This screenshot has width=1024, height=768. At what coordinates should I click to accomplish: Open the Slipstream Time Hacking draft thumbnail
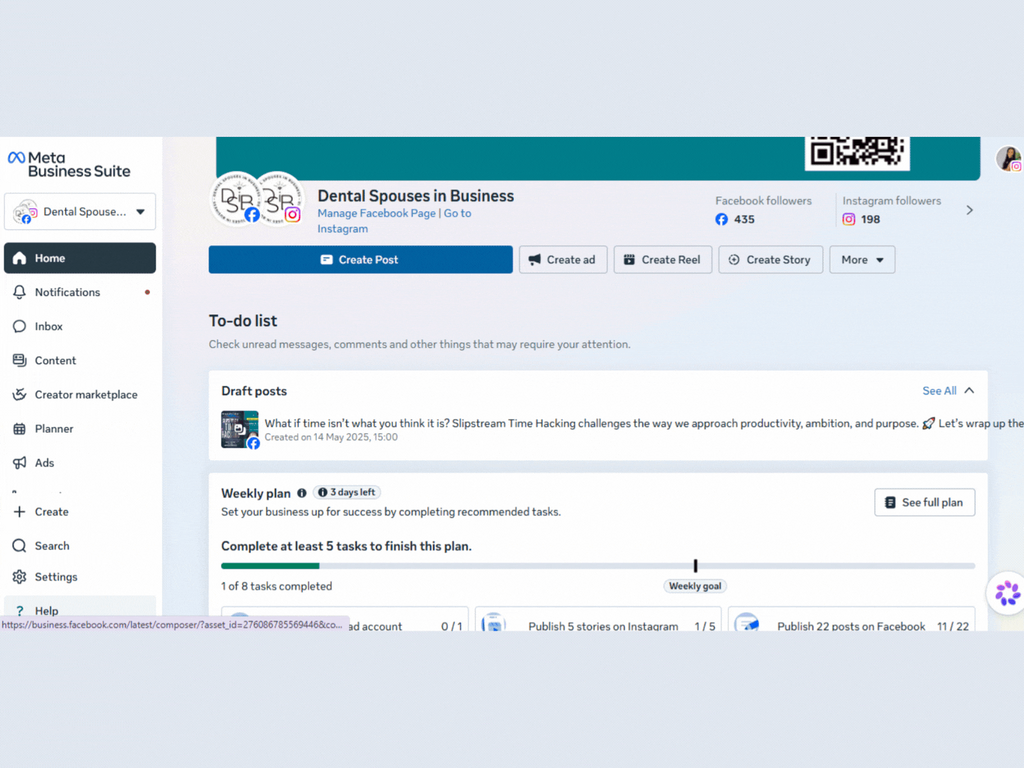[240, 429]
